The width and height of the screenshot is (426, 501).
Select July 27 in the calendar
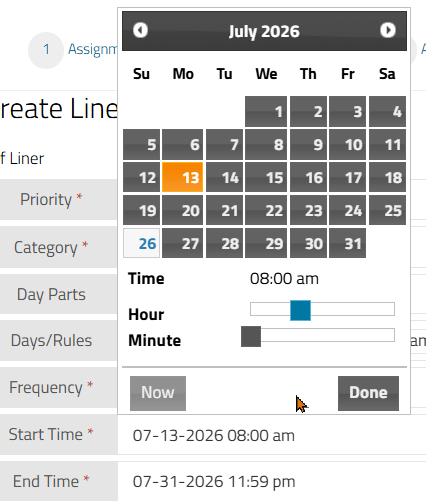pos(183,243)
